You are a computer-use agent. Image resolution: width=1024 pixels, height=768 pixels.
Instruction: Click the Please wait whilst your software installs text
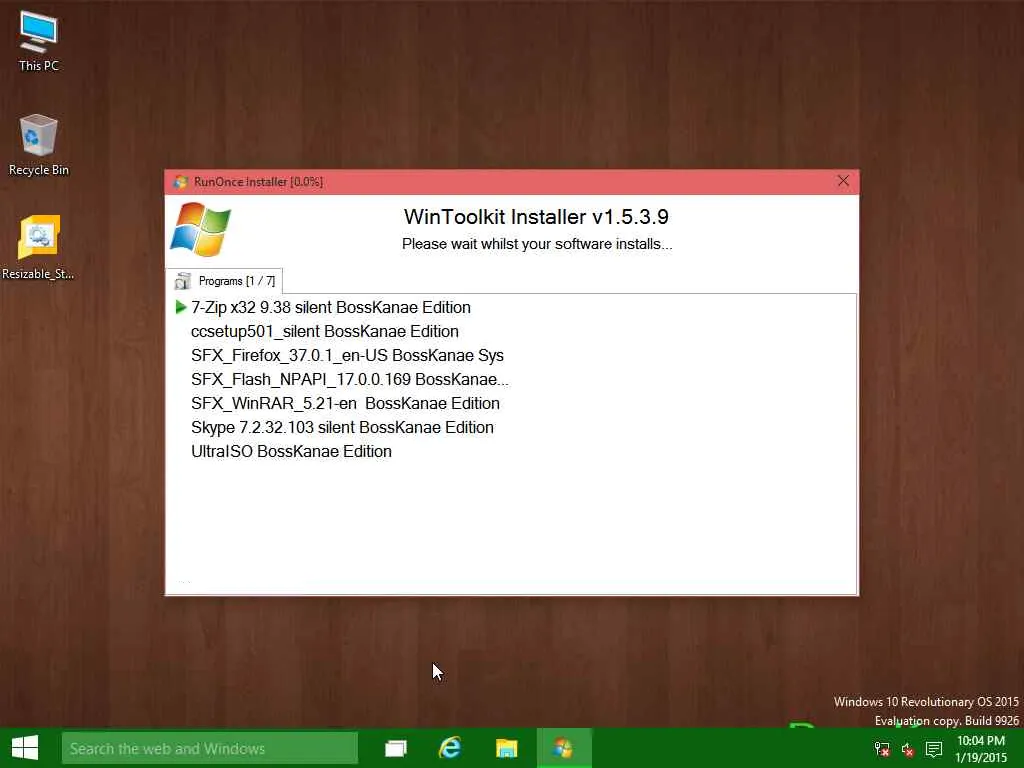pos(537,244)
